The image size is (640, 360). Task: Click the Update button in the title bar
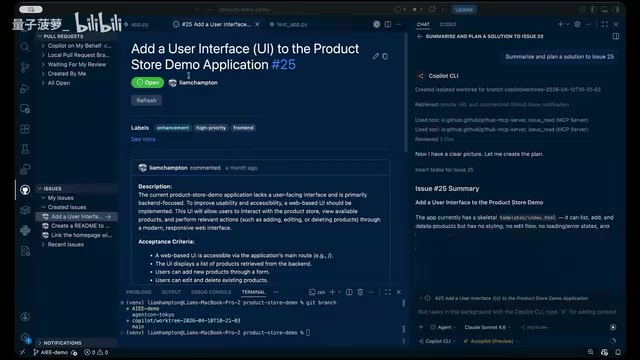(x=464, y=9)
